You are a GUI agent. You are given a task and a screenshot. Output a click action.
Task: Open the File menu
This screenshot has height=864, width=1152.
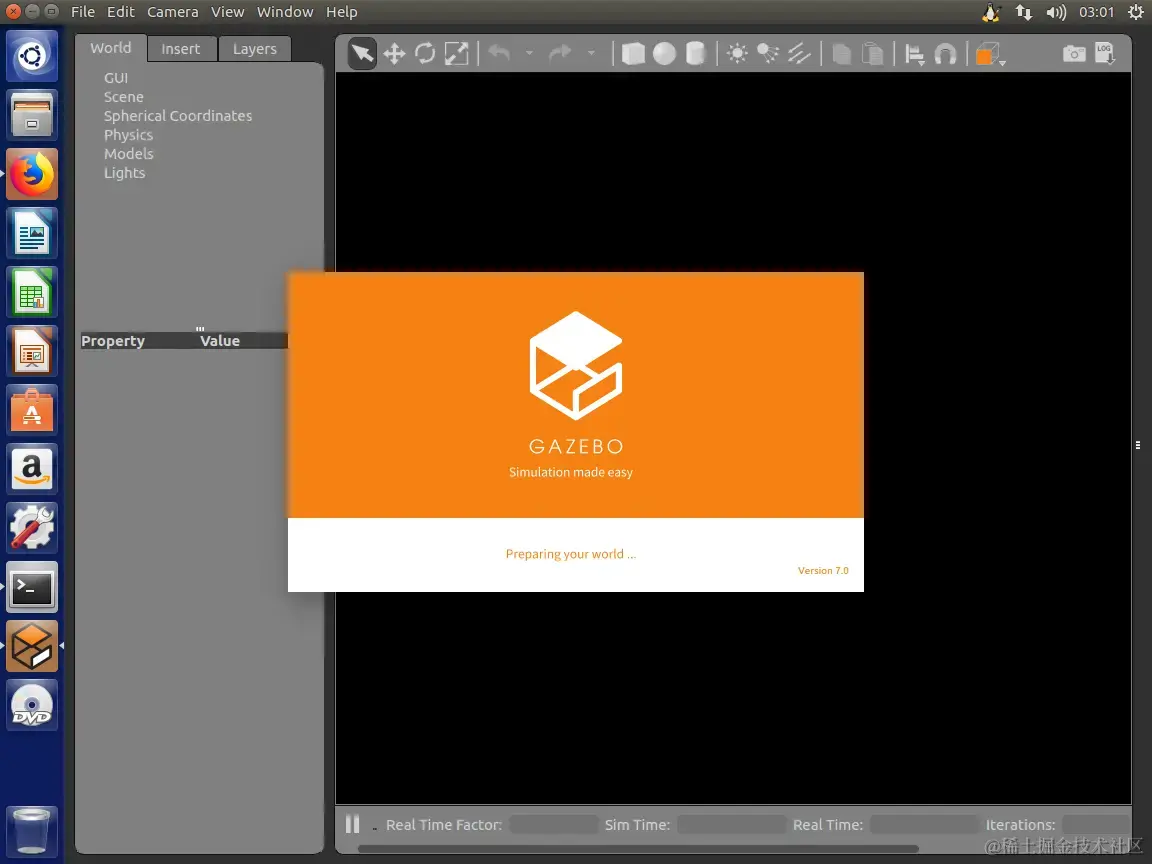(x=82, y=12)
